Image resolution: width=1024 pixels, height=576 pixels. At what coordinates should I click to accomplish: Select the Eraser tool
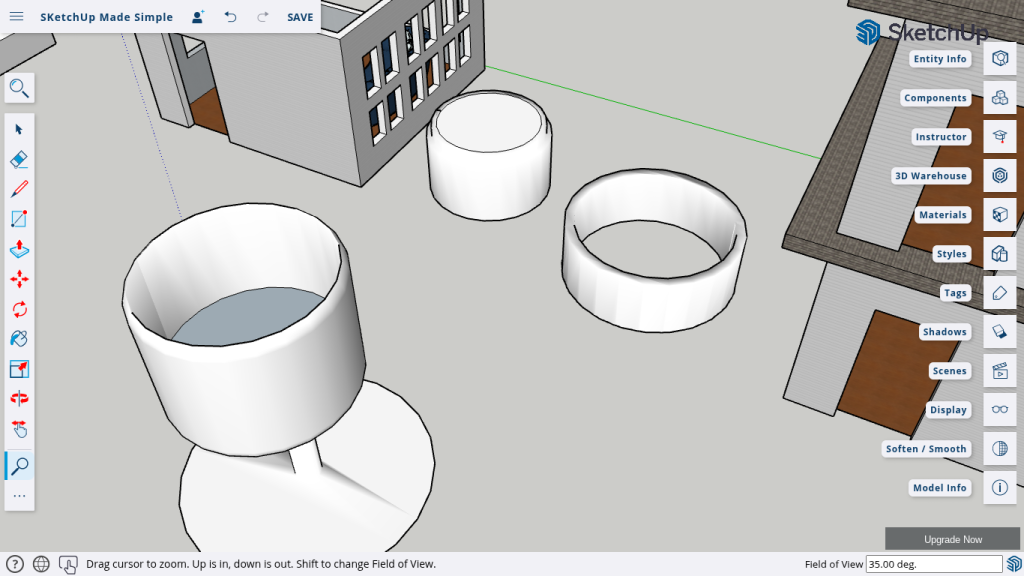[19, 159]
